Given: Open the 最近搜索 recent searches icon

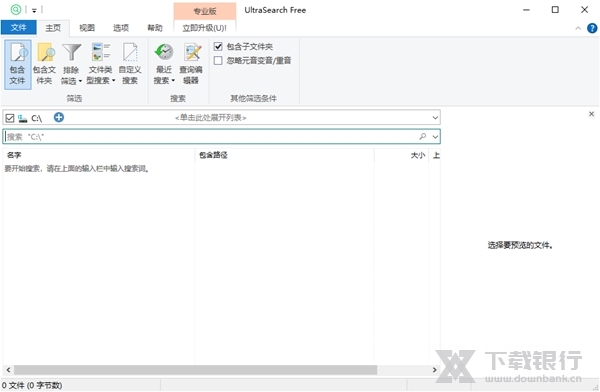Looking at the screenshot, I should [164, 64].
